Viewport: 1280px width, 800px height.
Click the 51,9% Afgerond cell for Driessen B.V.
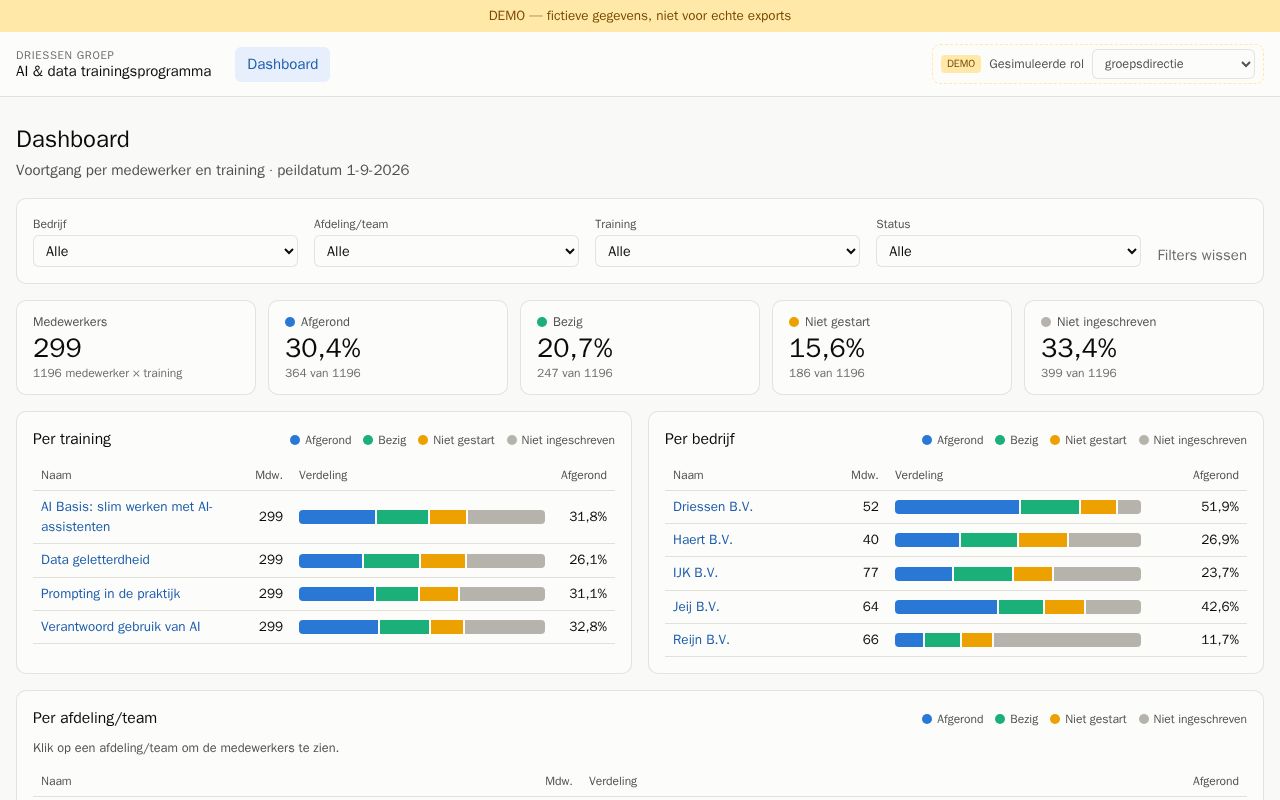click(x=1220, y=507)
